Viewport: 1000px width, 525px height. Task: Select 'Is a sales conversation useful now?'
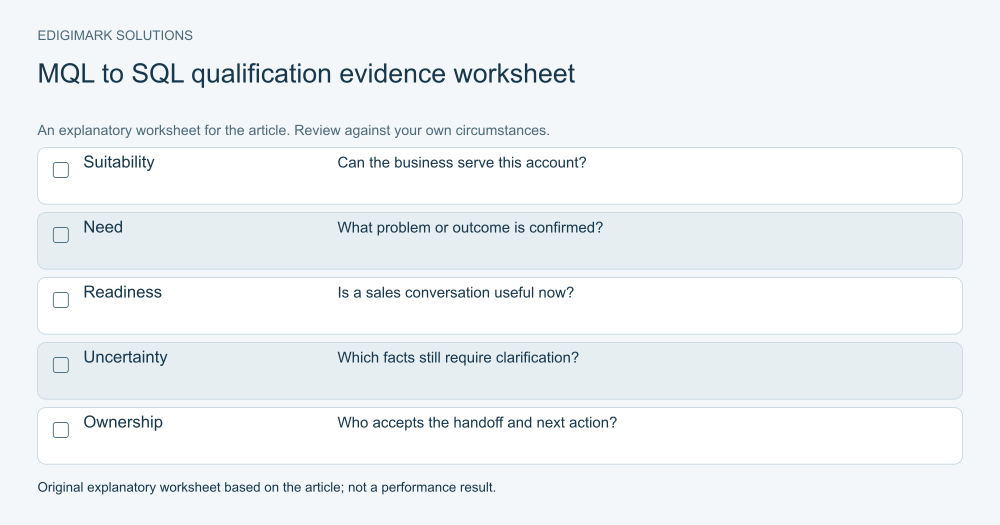click(455, 293)
